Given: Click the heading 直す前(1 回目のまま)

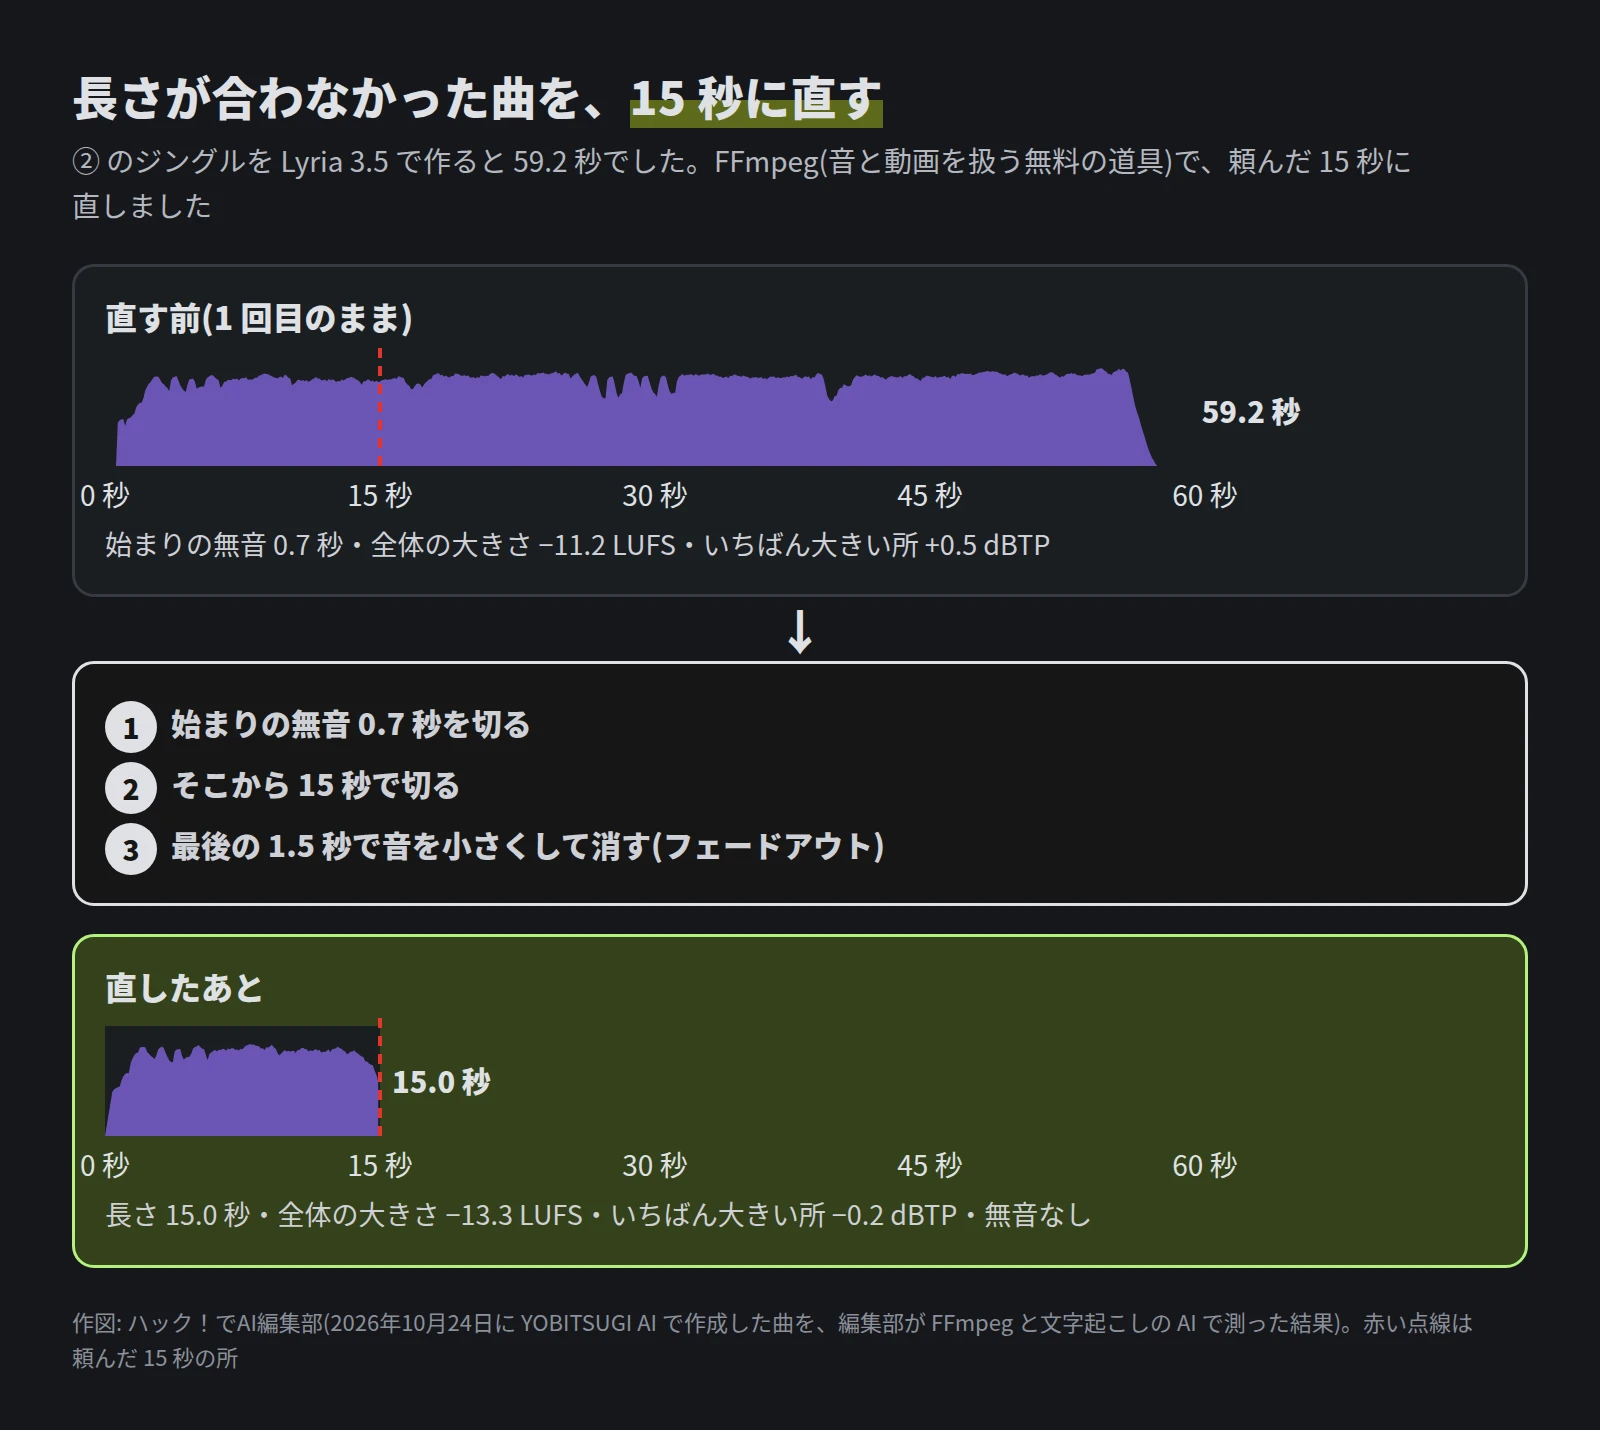Looking at the screenshot, I should 259,318.
